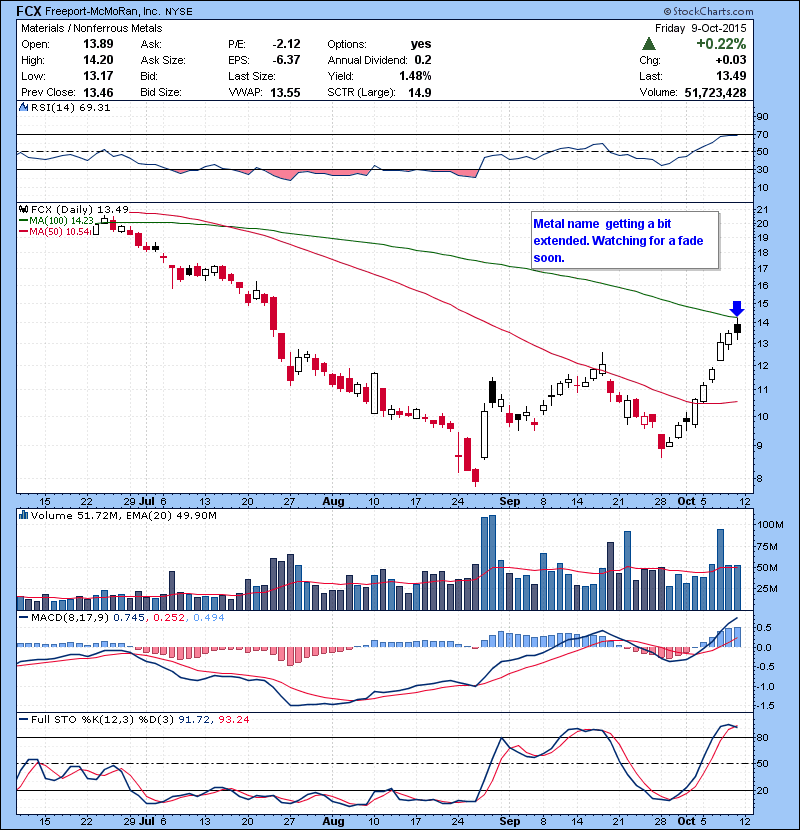
Task: Click the Volume value 51,723,428
Action: click(715, 92)
